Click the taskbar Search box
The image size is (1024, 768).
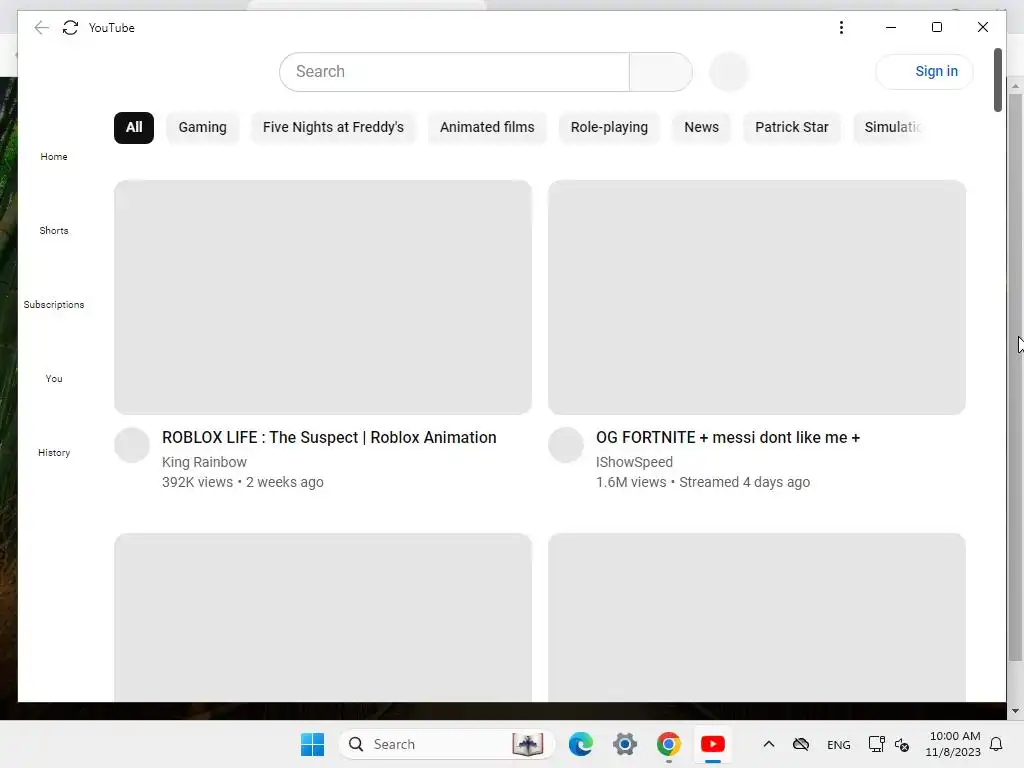tap(447, 744)
